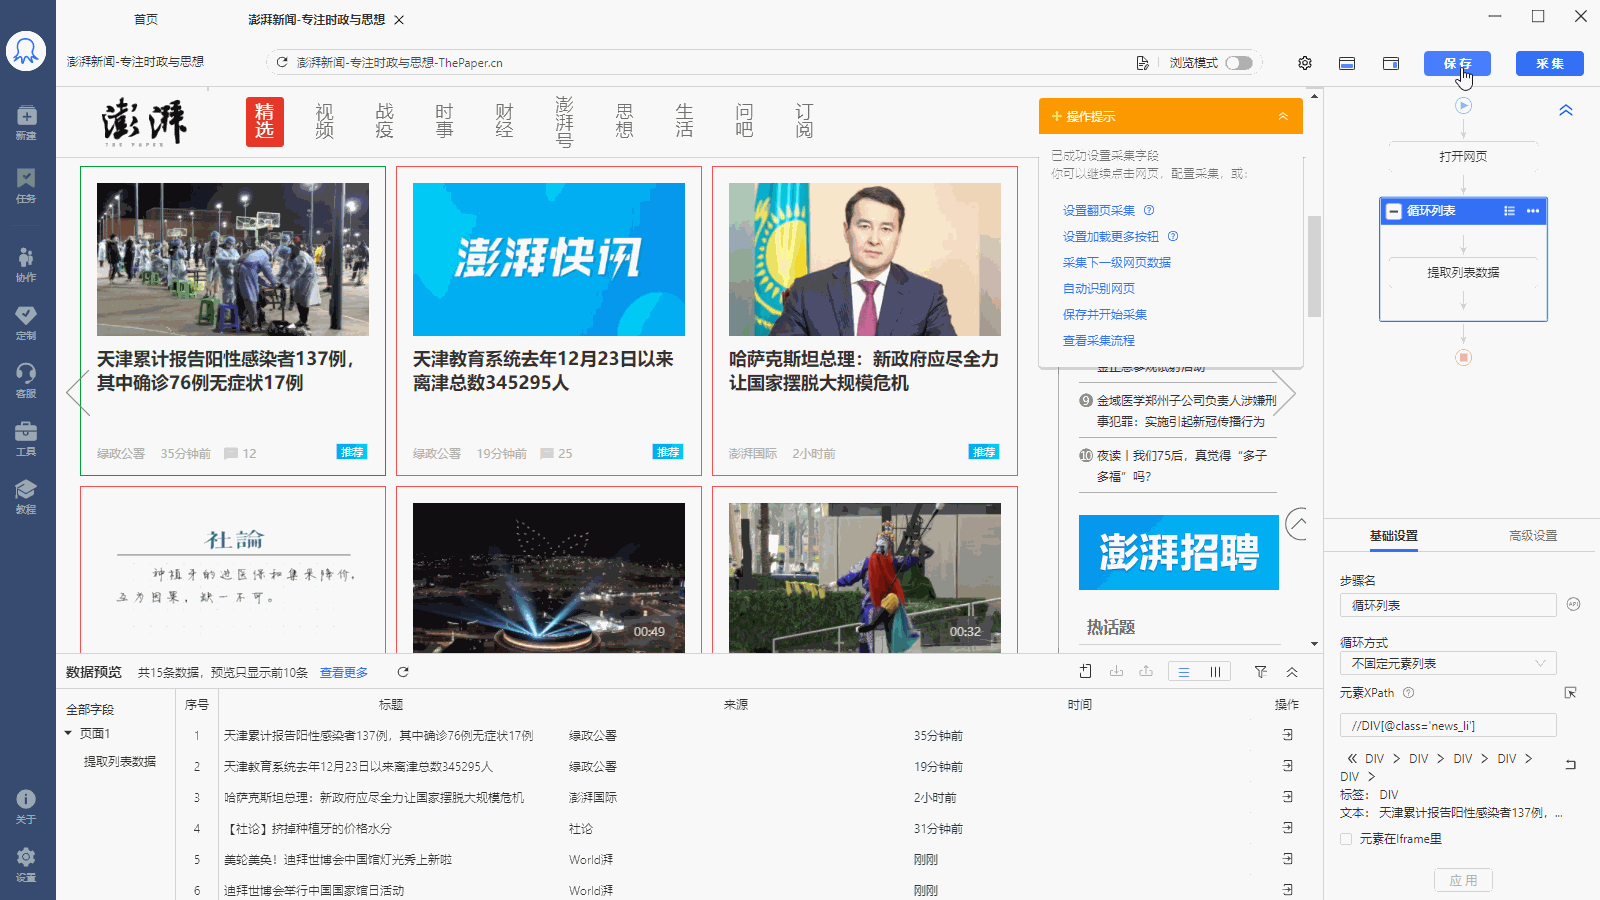Open 工具 in the left sidebar
The image size is (1600, 900).
pyautogui.click(x=26, y=438)
